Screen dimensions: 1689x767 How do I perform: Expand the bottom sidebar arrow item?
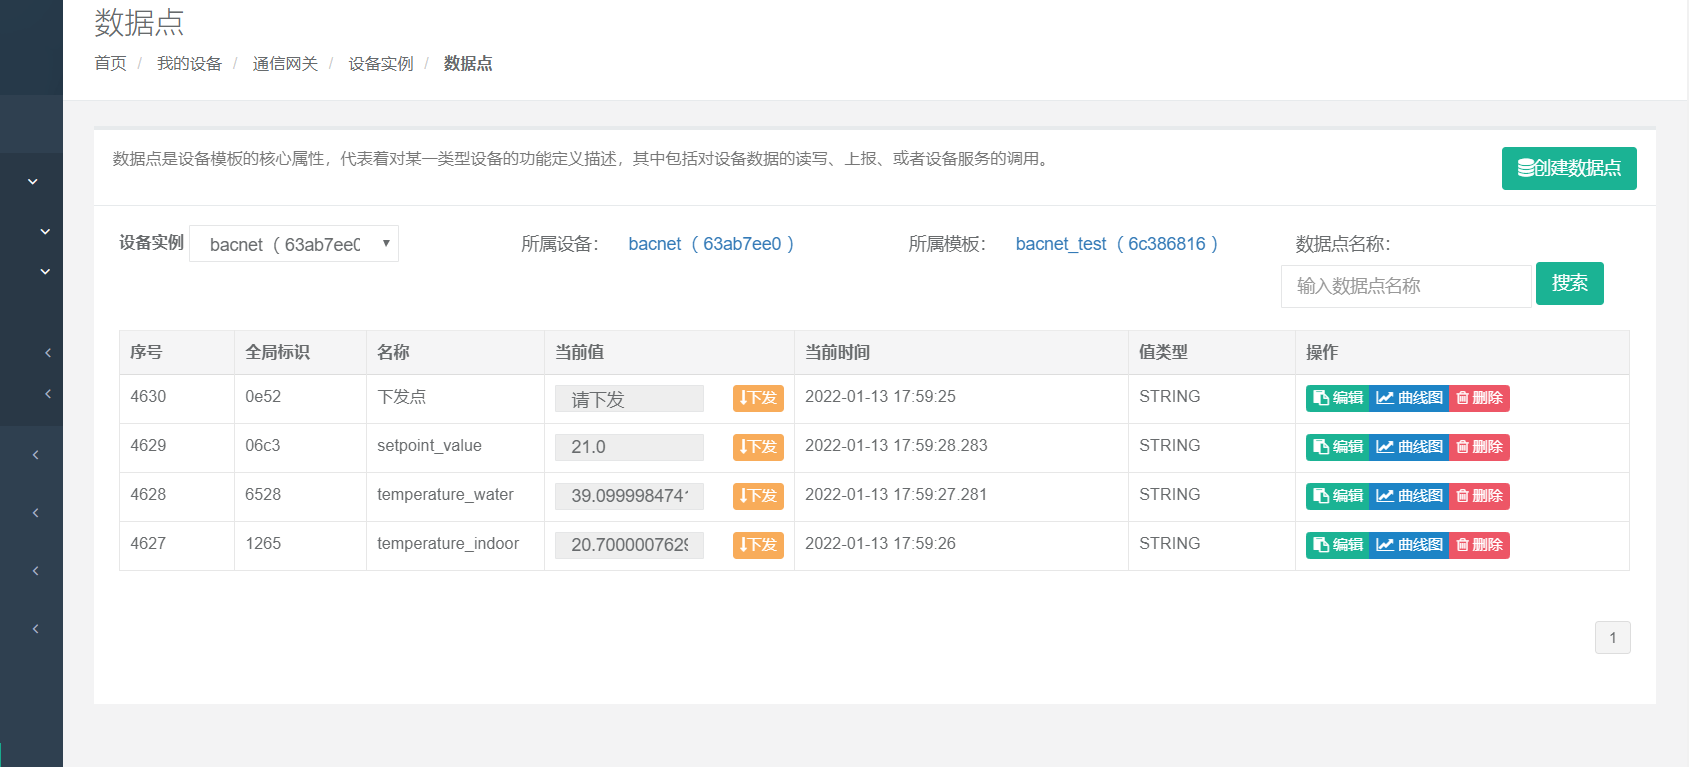[36, 629]
